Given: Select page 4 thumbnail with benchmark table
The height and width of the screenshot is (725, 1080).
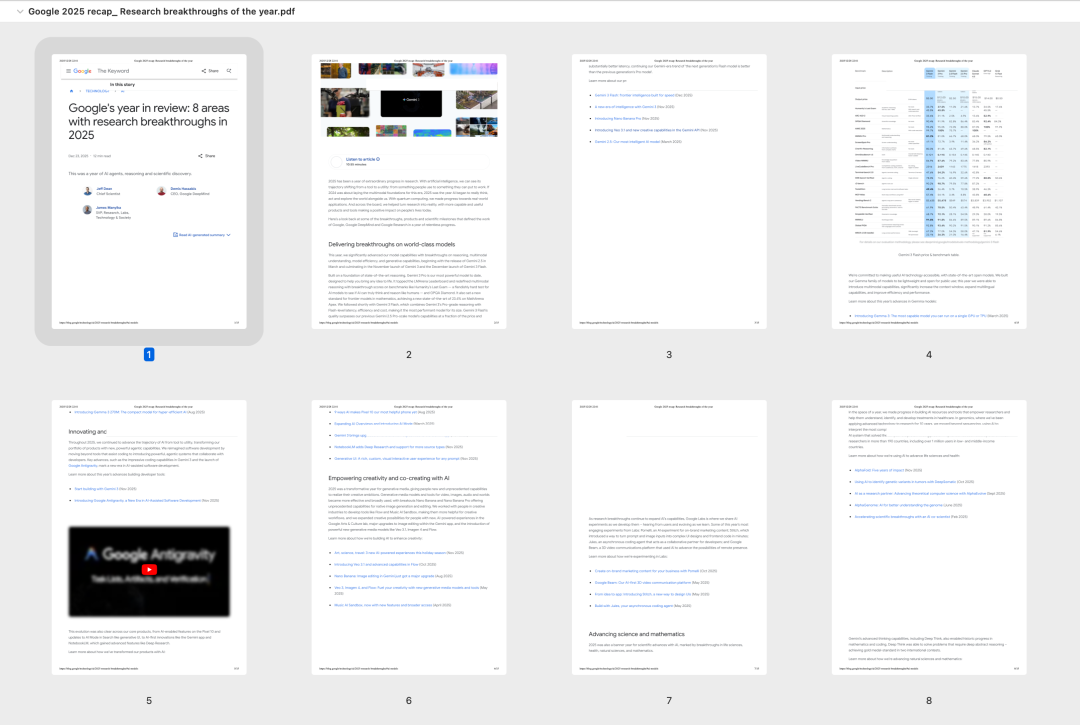Looking at the screenshot, I should click(x=929, y=191).
